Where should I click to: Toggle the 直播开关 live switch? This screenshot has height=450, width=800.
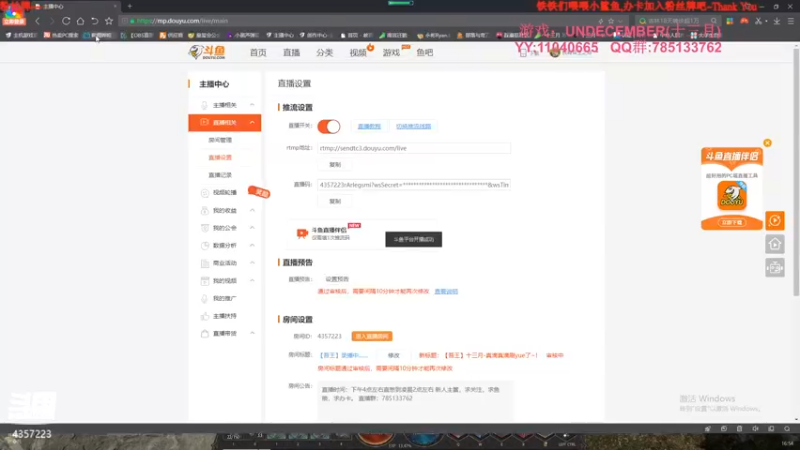pyautogui.click(x=329, y=127)
